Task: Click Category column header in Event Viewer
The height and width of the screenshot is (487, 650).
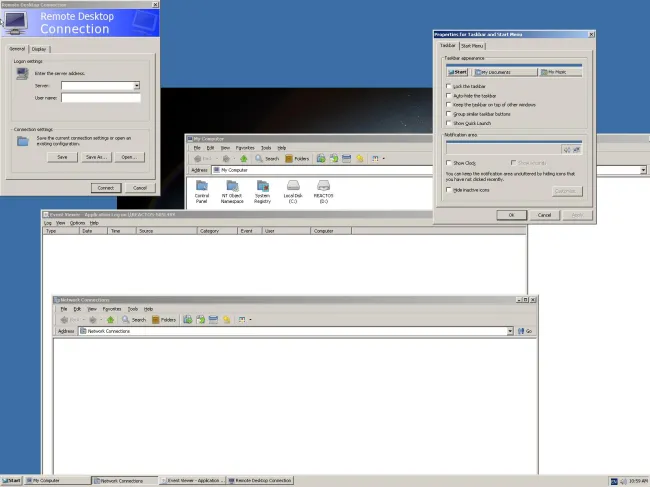Action: click(x=217, y=231)
